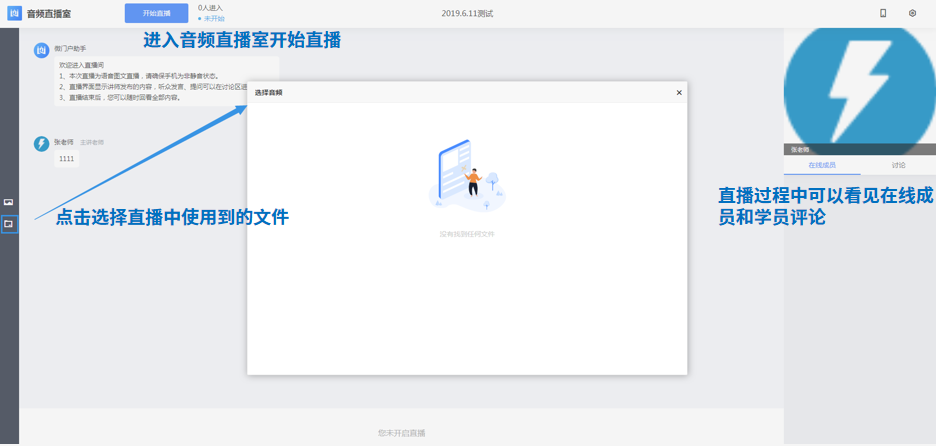This screenshot has height=446, width=936.
Task: Select the image tool in the left sidebar
Action: 9,203
